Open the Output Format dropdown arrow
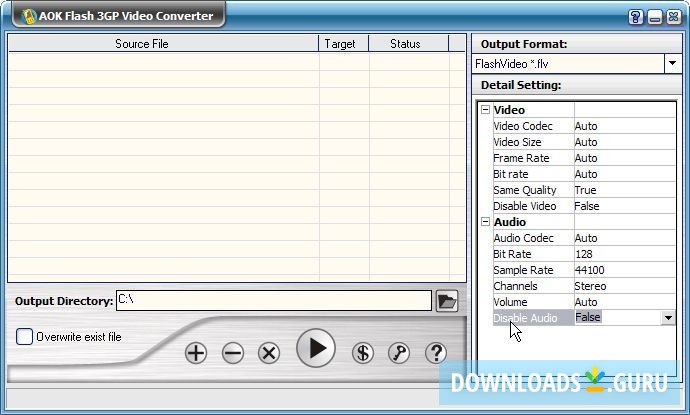Screen dimensions: 690x415 tap(672, 64)
